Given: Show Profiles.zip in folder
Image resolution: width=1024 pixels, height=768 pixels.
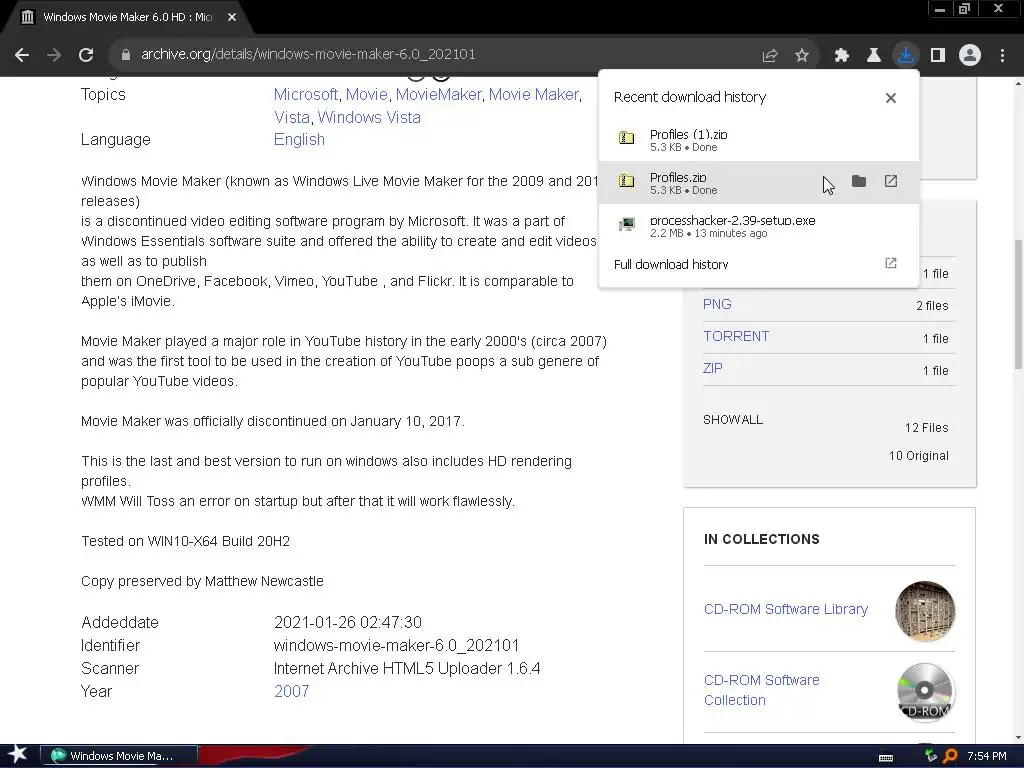Looking at the screenshot, I should pos(859,182).
